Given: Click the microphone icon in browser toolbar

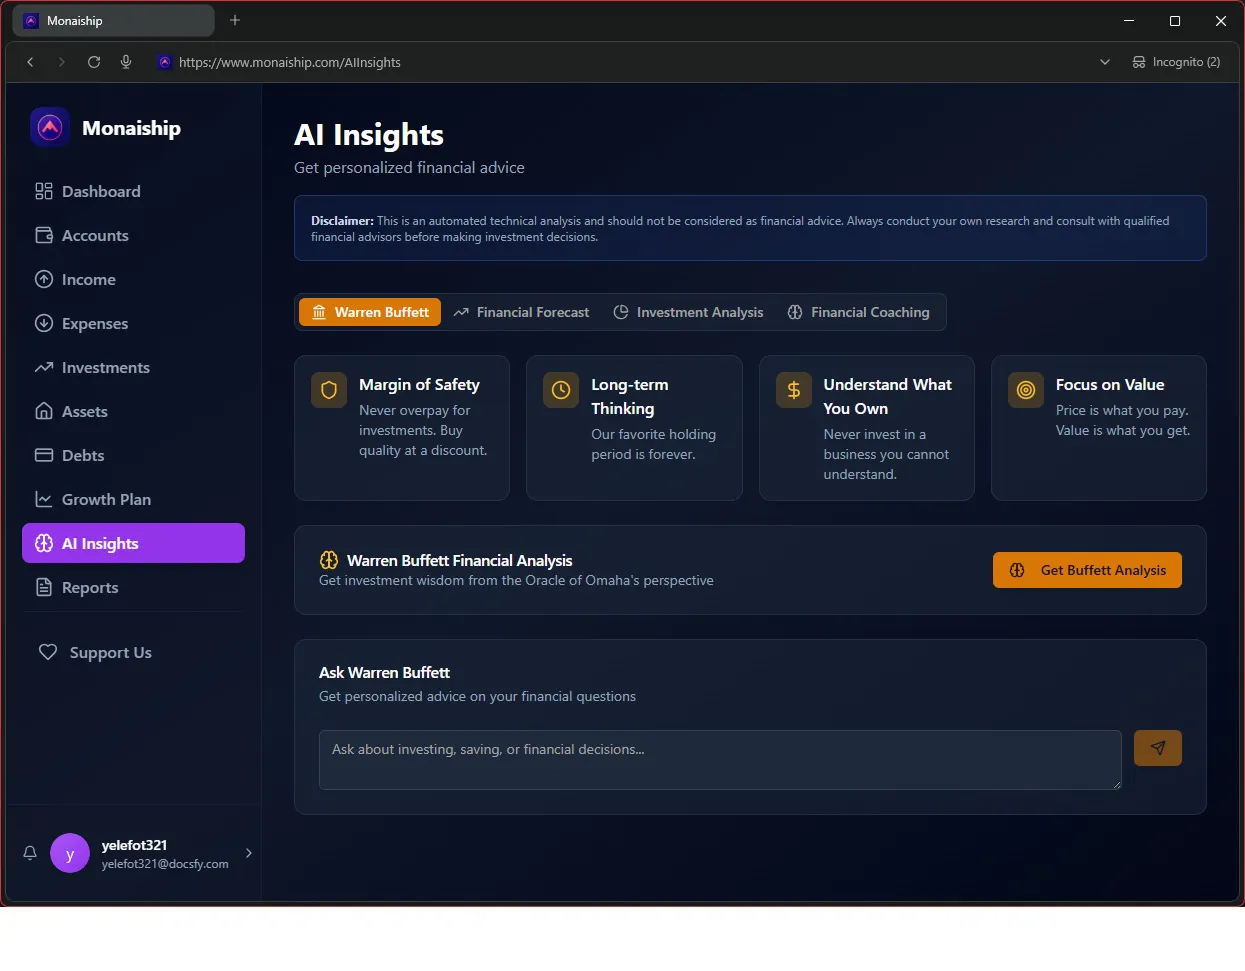Looking at the screenshot, I should (x=126, y=62).
